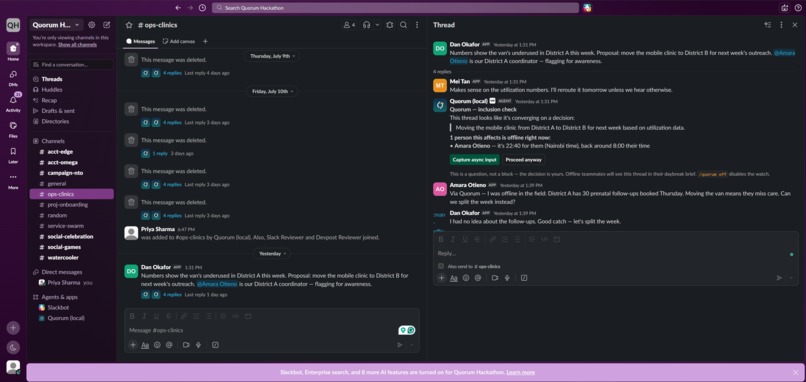Open DMs from the left rail
The height and width of the screenshot is (382, 806).
coord(13,75)
